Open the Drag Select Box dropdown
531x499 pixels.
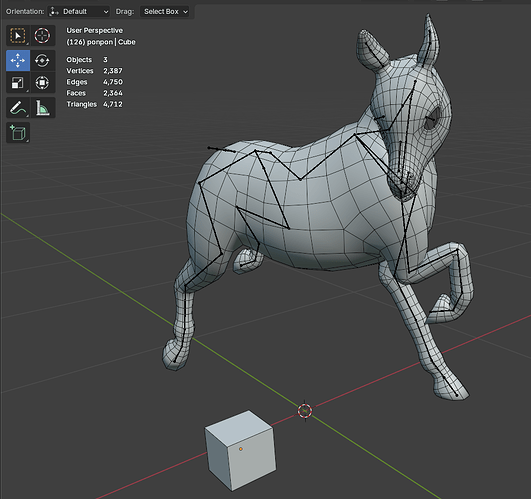click(x=165, y=12)
